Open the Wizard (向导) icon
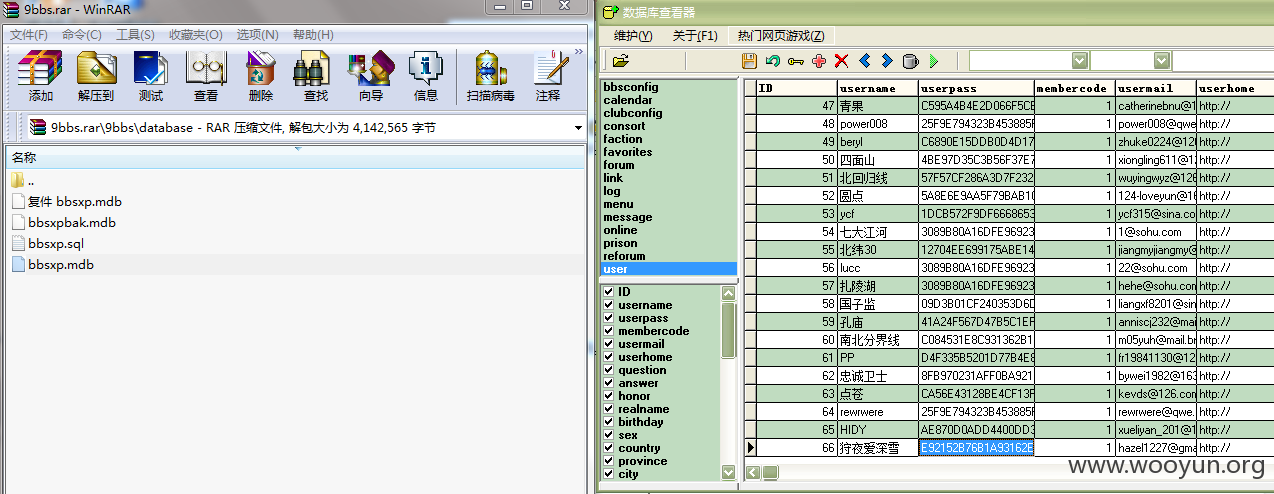Screen dimensions: 1274x494 (x=371, y=68)
